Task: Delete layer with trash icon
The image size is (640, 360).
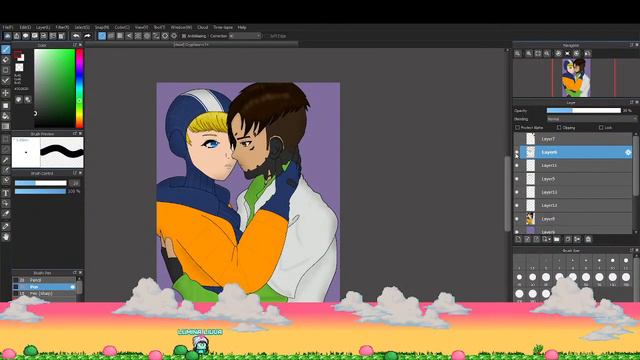Action: pos(588,239)
